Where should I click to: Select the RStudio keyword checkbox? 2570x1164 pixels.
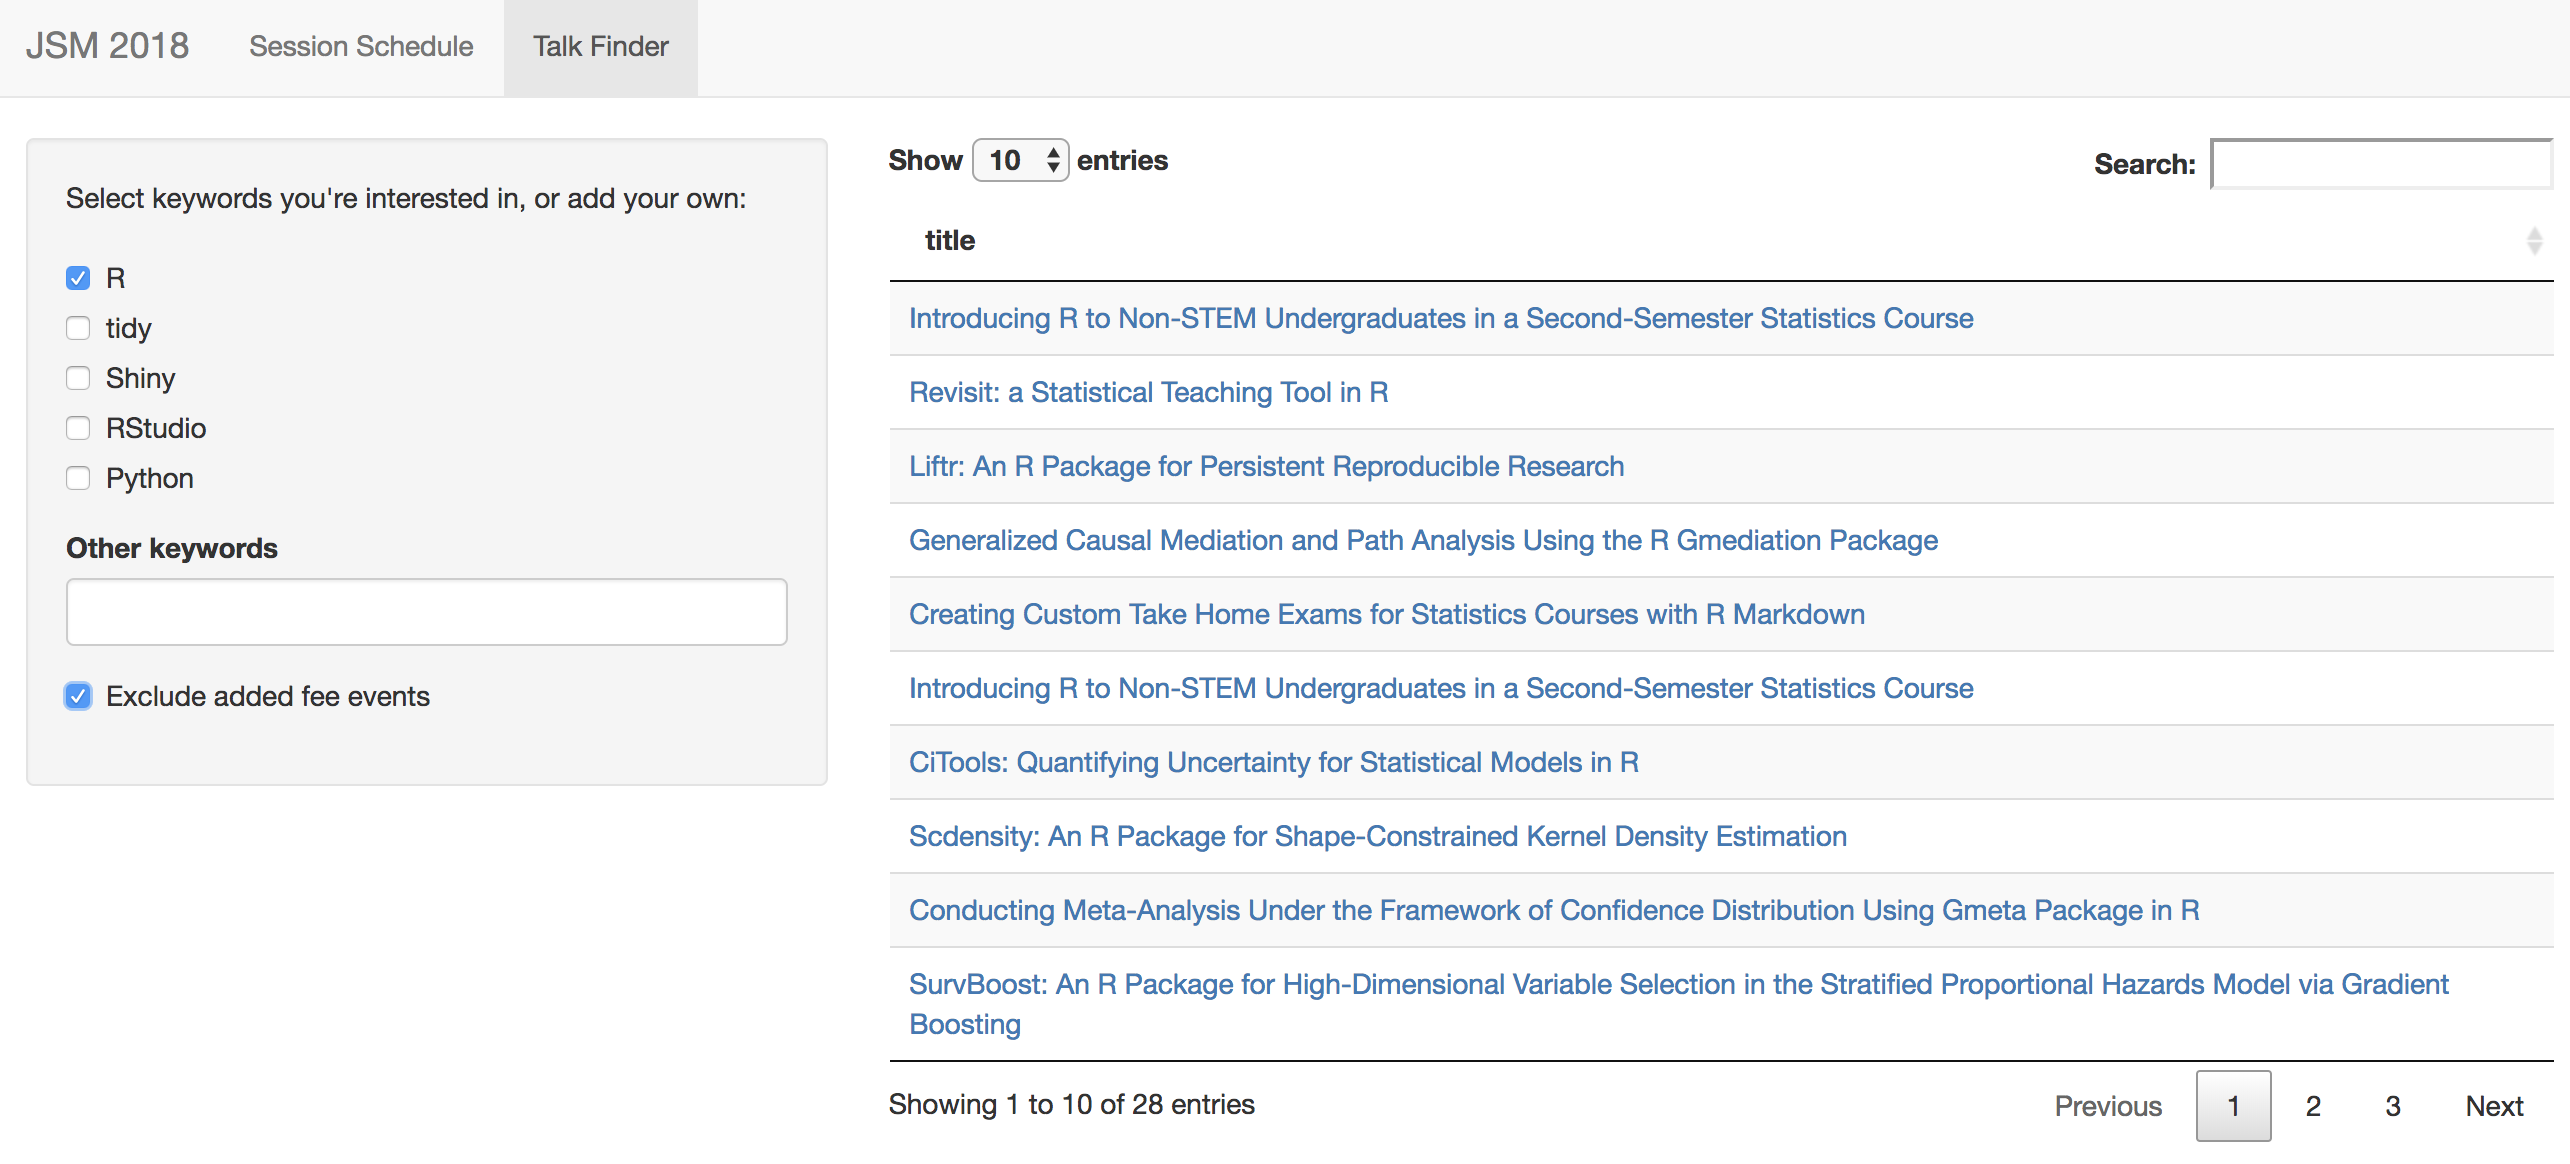78,428
